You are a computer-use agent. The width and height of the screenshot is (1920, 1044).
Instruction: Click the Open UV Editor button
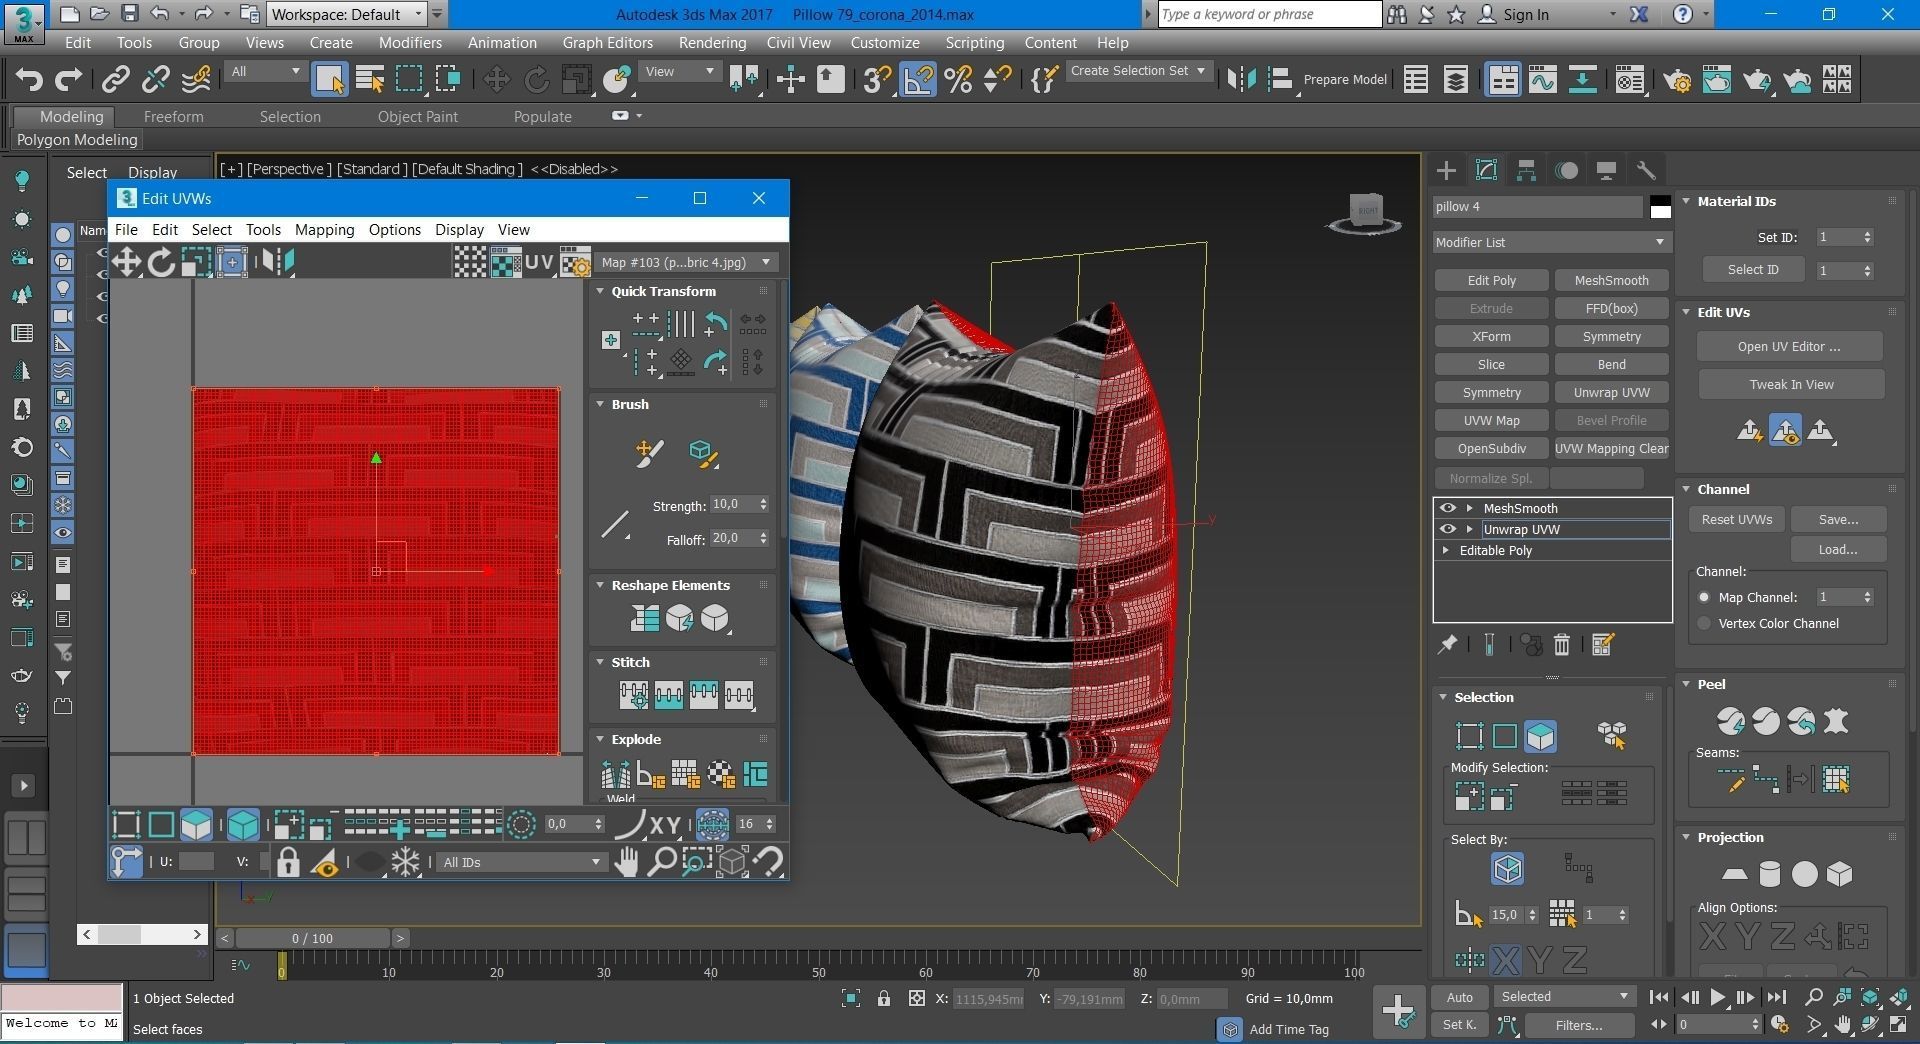(1789, 347)
